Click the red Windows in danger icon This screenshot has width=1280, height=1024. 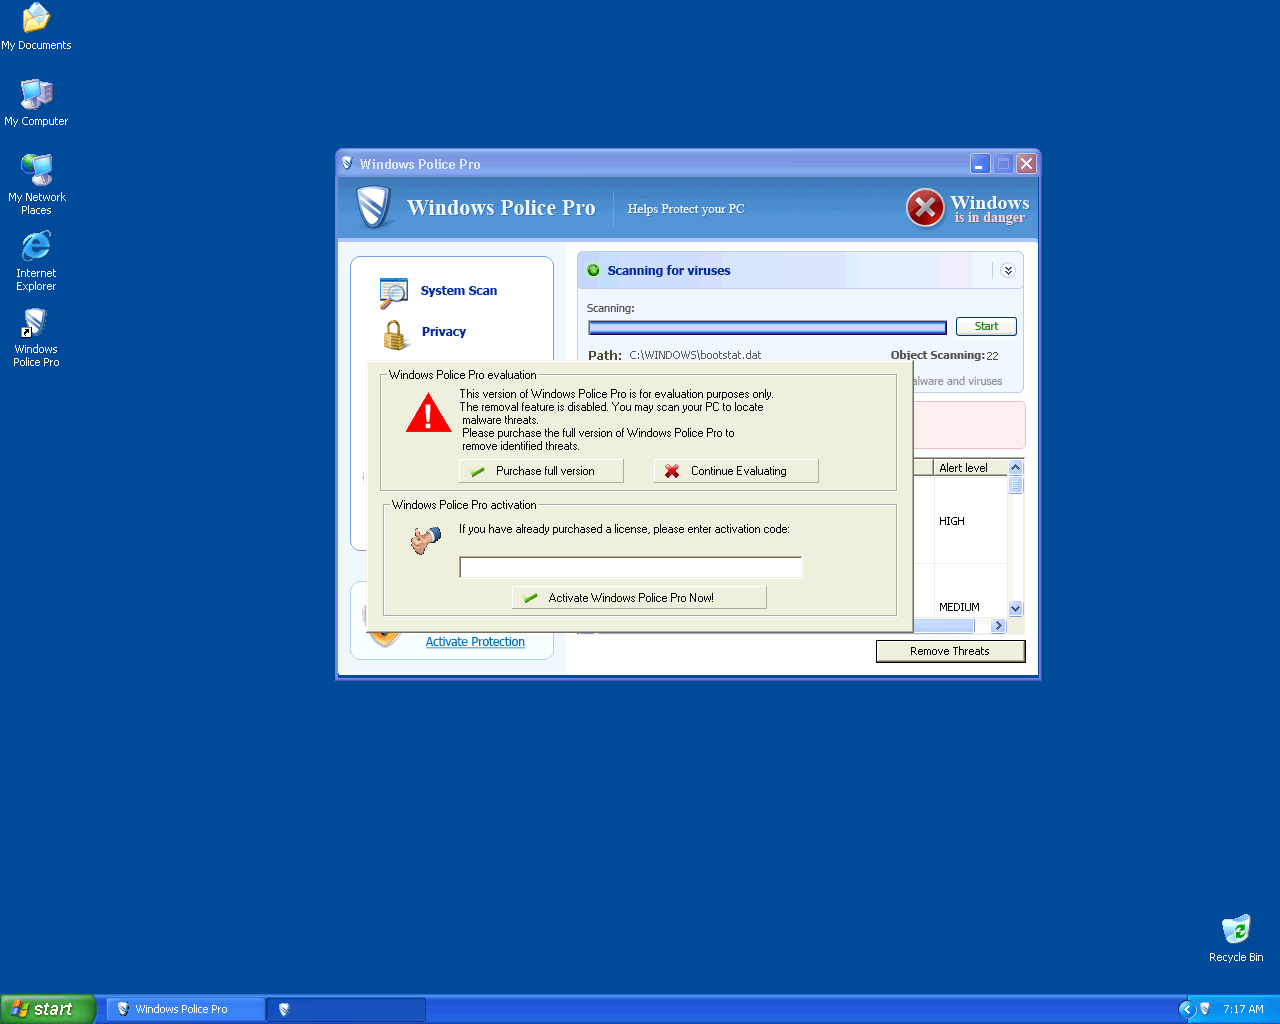pos(925,208)
